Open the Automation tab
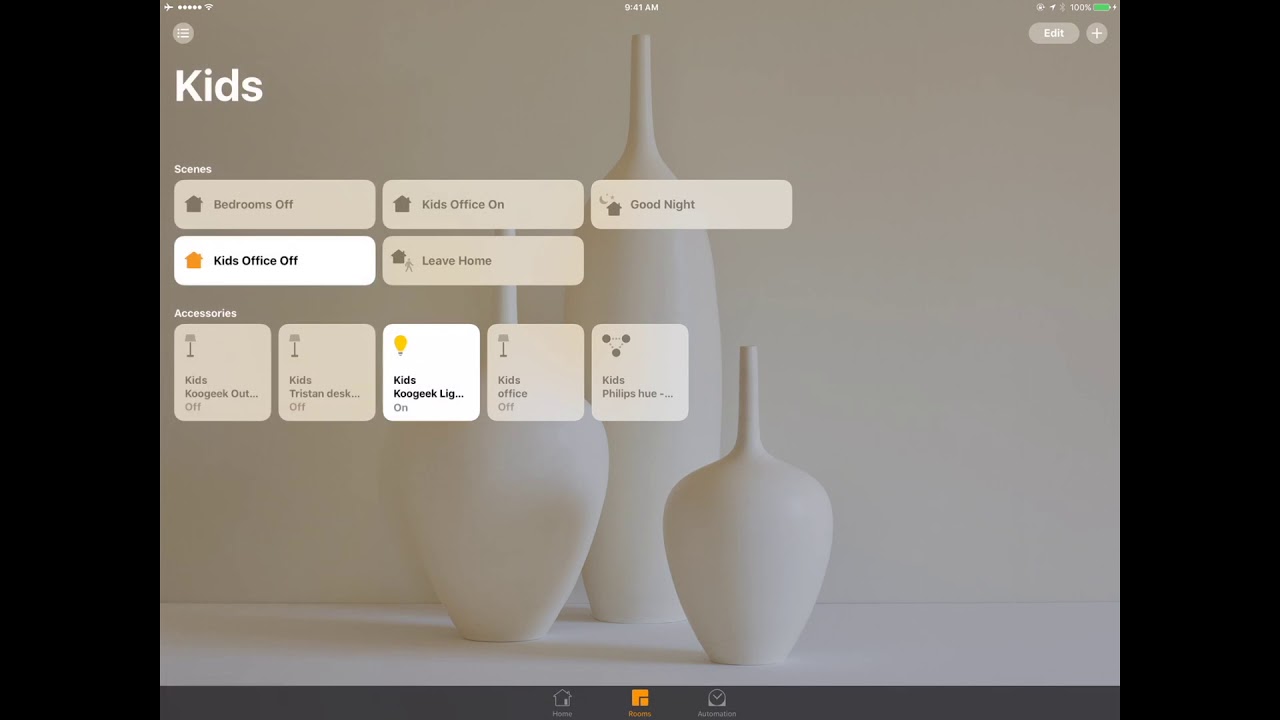1280x720 pixels. [x=717, y=702]
